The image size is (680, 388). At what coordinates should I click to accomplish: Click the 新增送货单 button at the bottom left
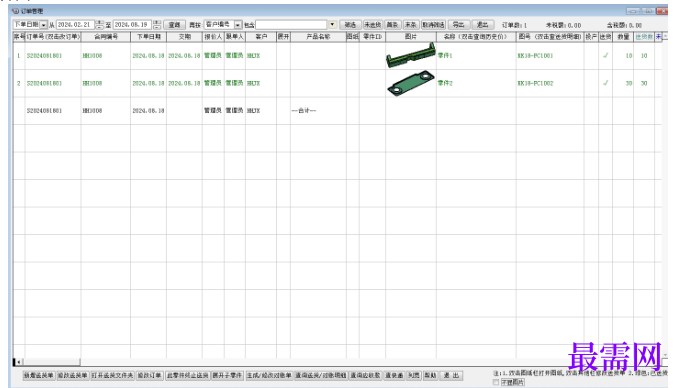(39, 375)
